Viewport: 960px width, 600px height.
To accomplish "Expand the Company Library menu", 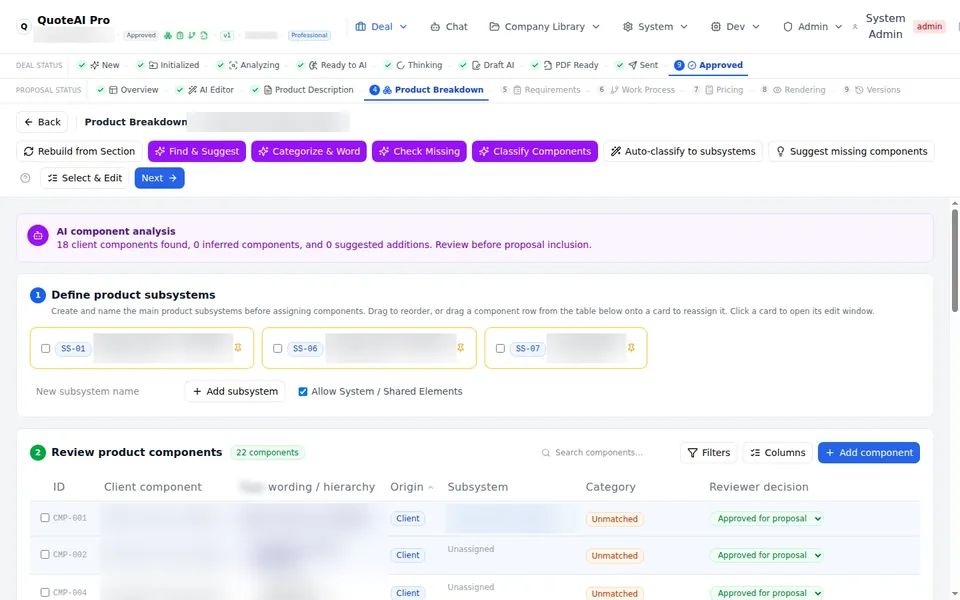I will (x=544, y=27).
